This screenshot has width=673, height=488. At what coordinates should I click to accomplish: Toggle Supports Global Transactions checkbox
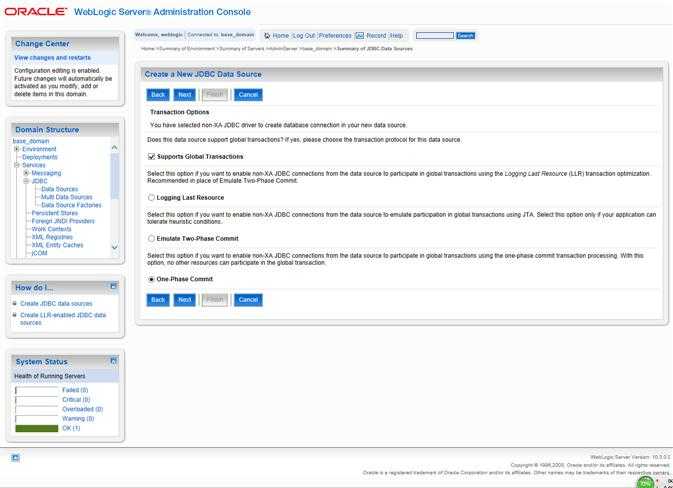(x=151, y=157)
